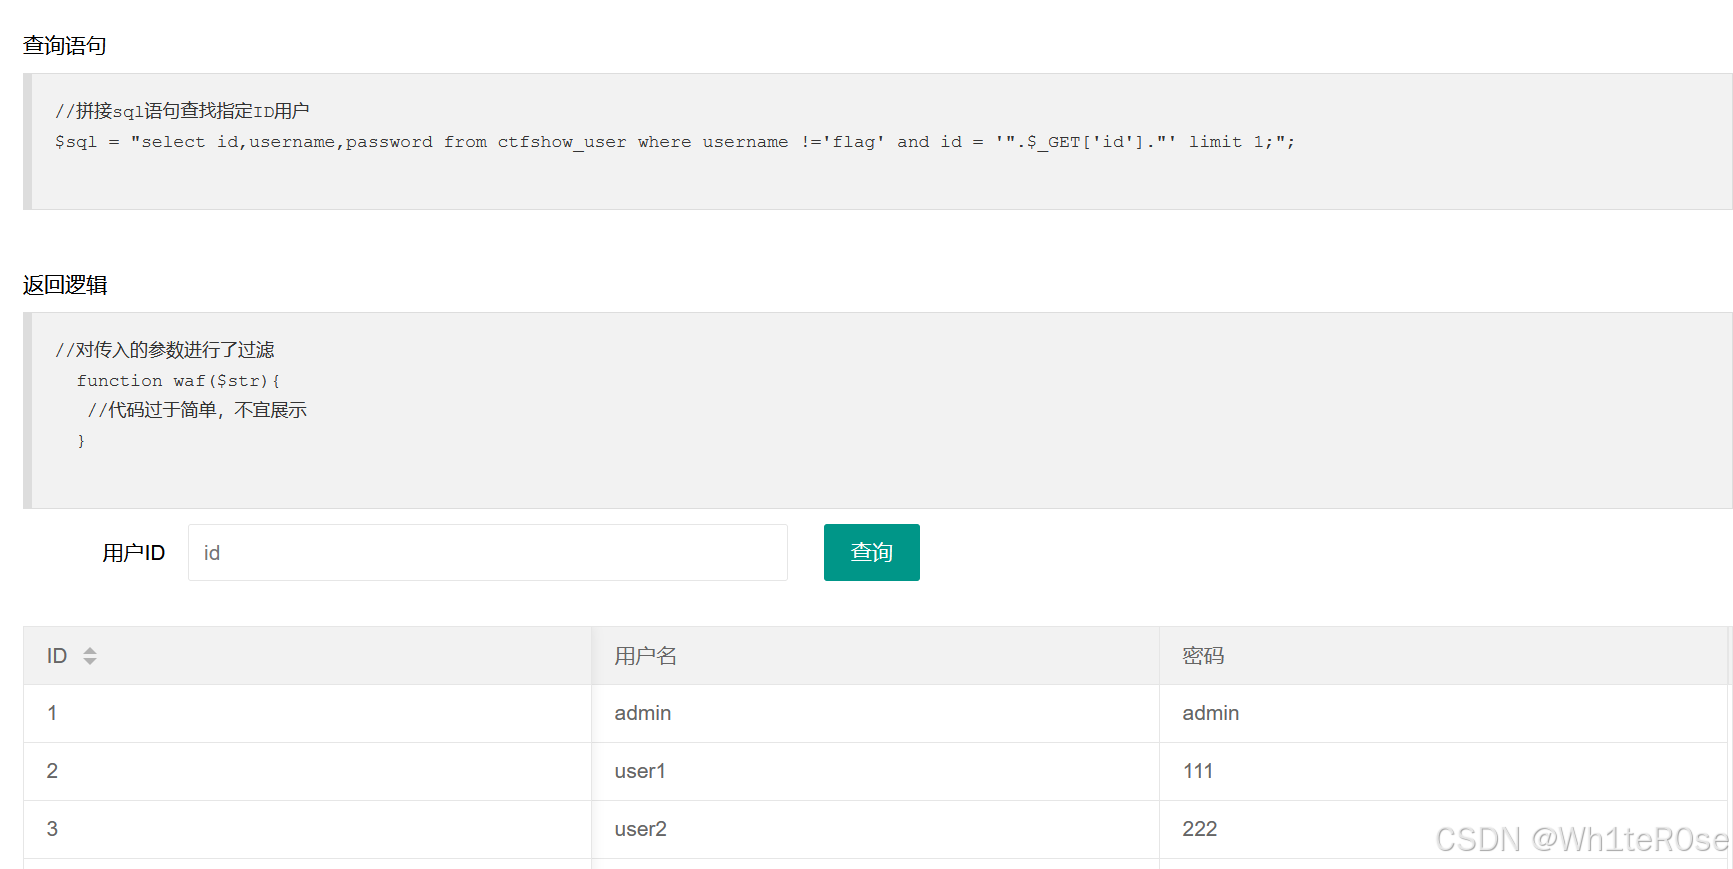
Task: Click the password cell '111'
Action: click(x=1444, y=771)
